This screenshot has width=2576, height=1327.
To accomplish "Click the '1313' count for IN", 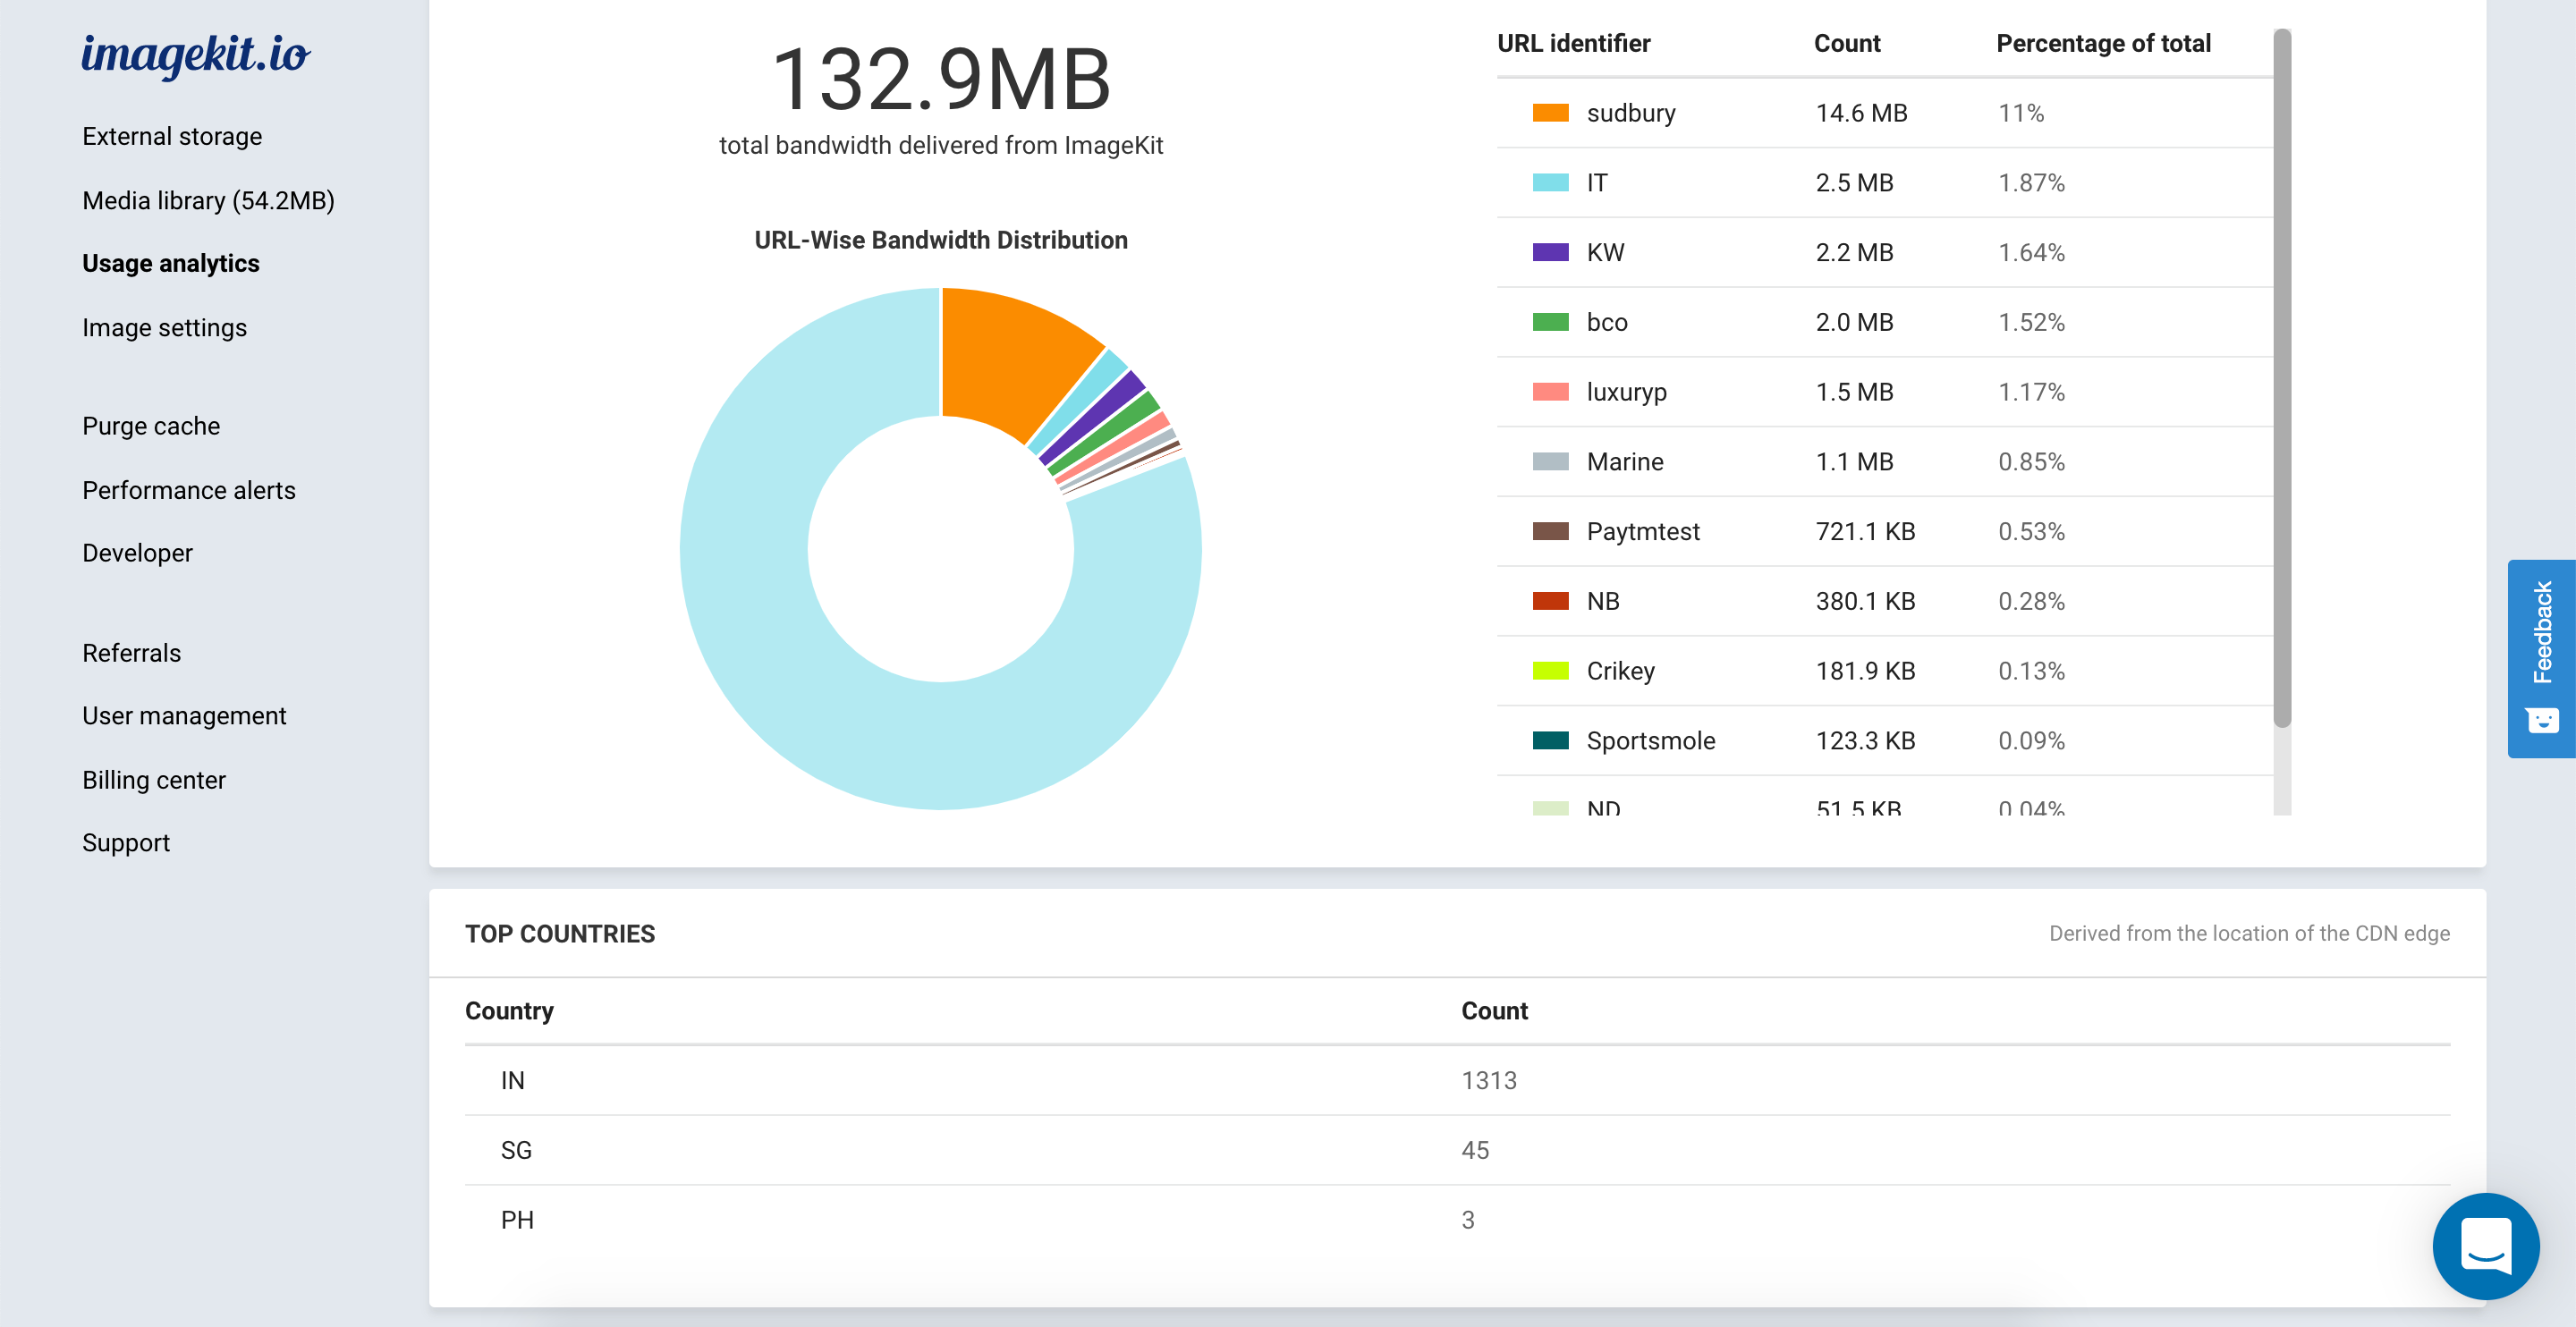I will coord(1489,1080).
